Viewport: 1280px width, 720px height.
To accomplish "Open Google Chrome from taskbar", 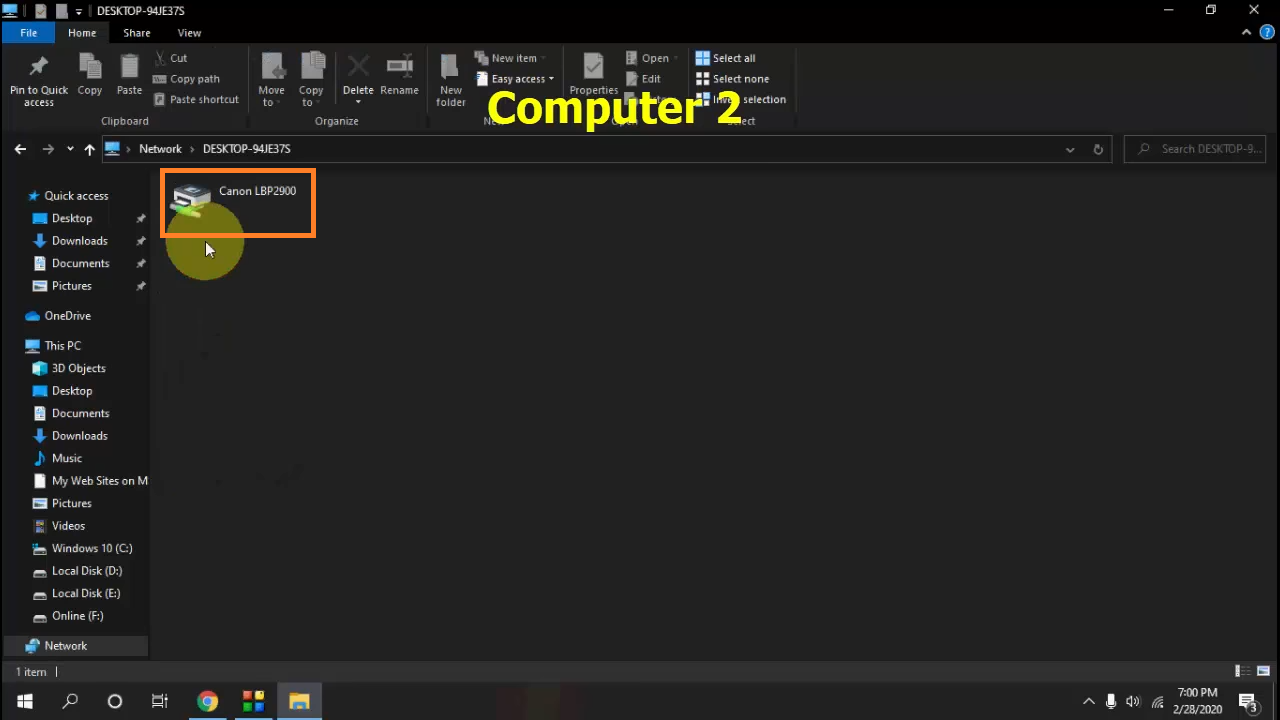I will (207, 701).
